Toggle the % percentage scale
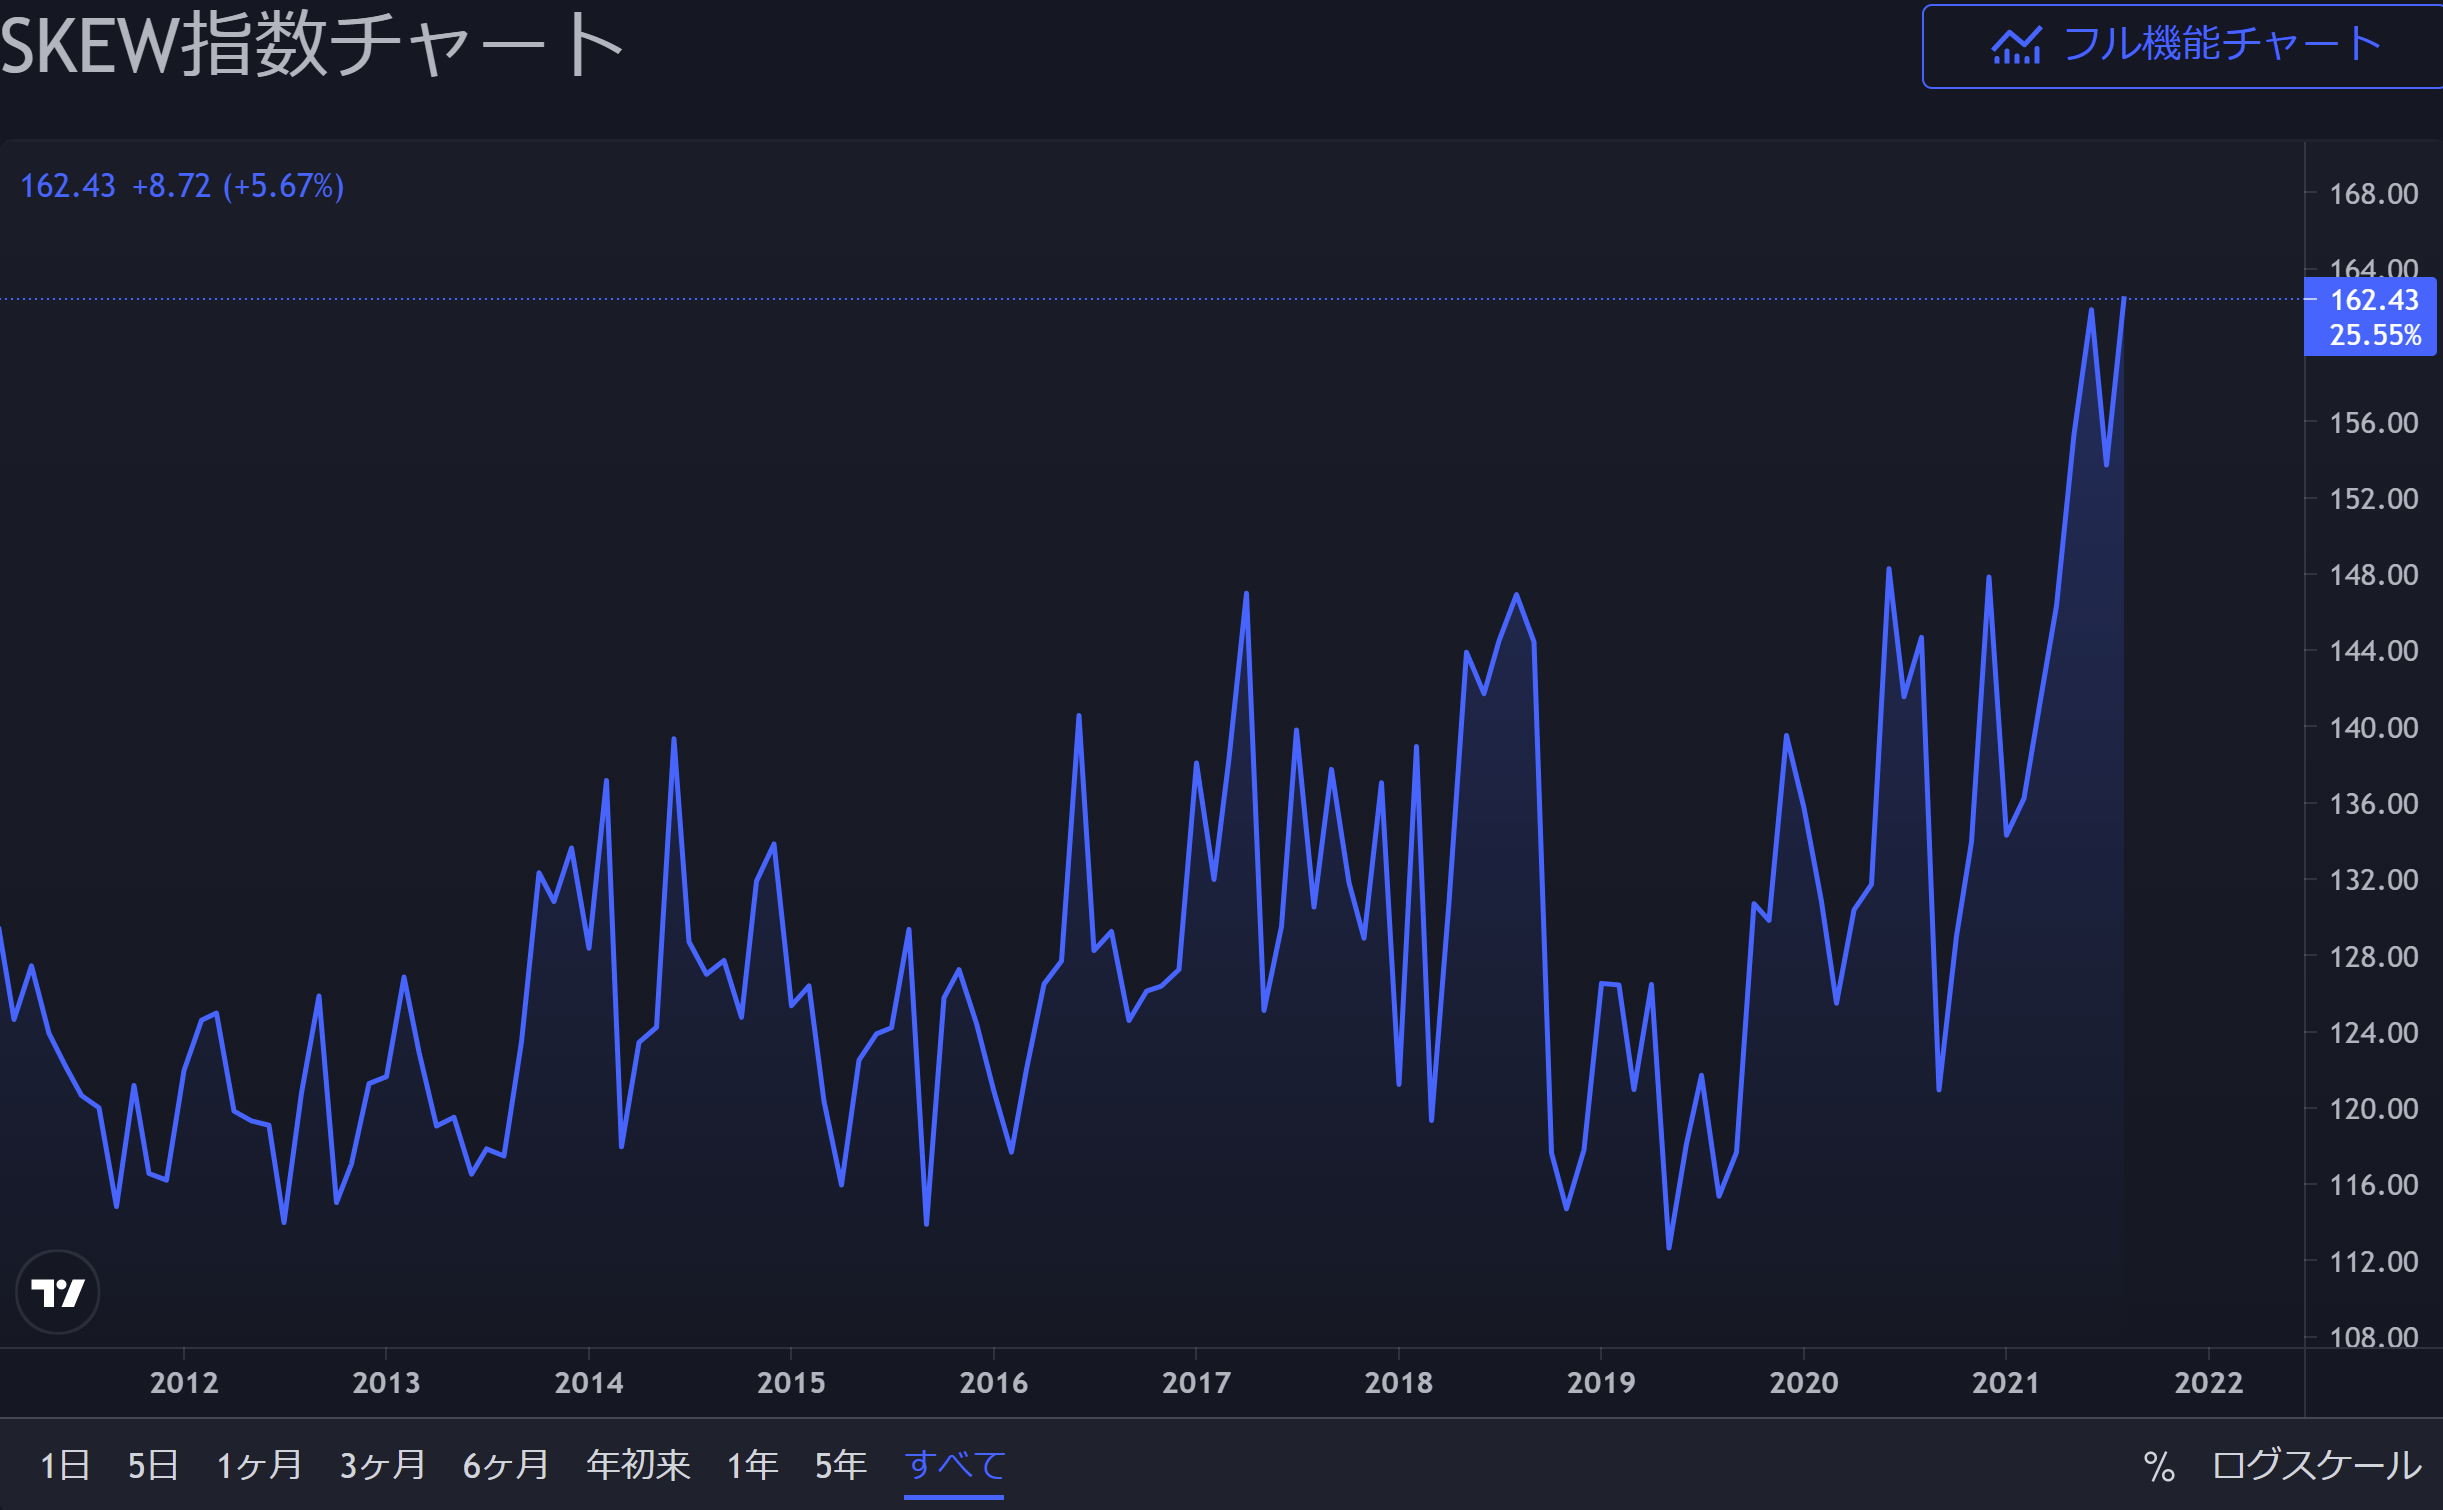Image resolution: width=2443 pixels, height=1510 pixels. pos(2158,1467)
